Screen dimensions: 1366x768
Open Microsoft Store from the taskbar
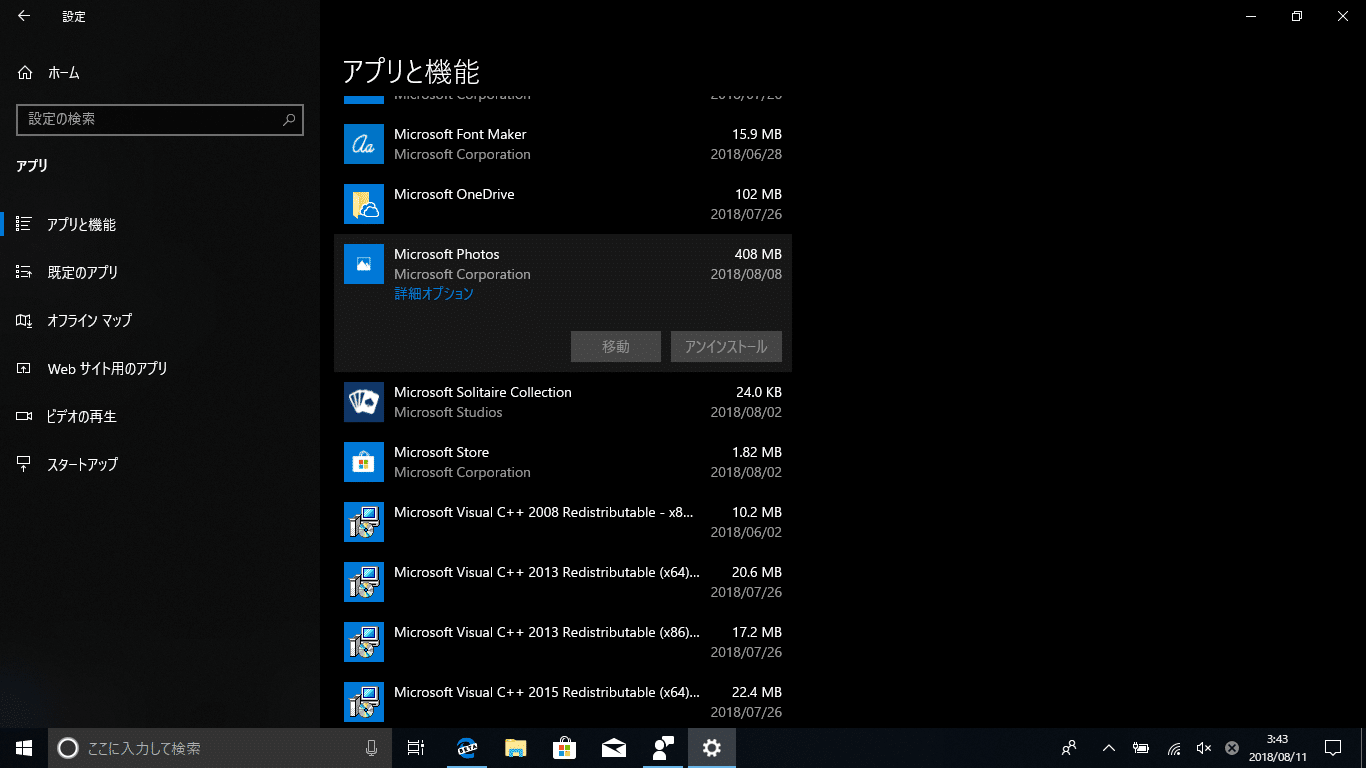(x=565, y=748)
